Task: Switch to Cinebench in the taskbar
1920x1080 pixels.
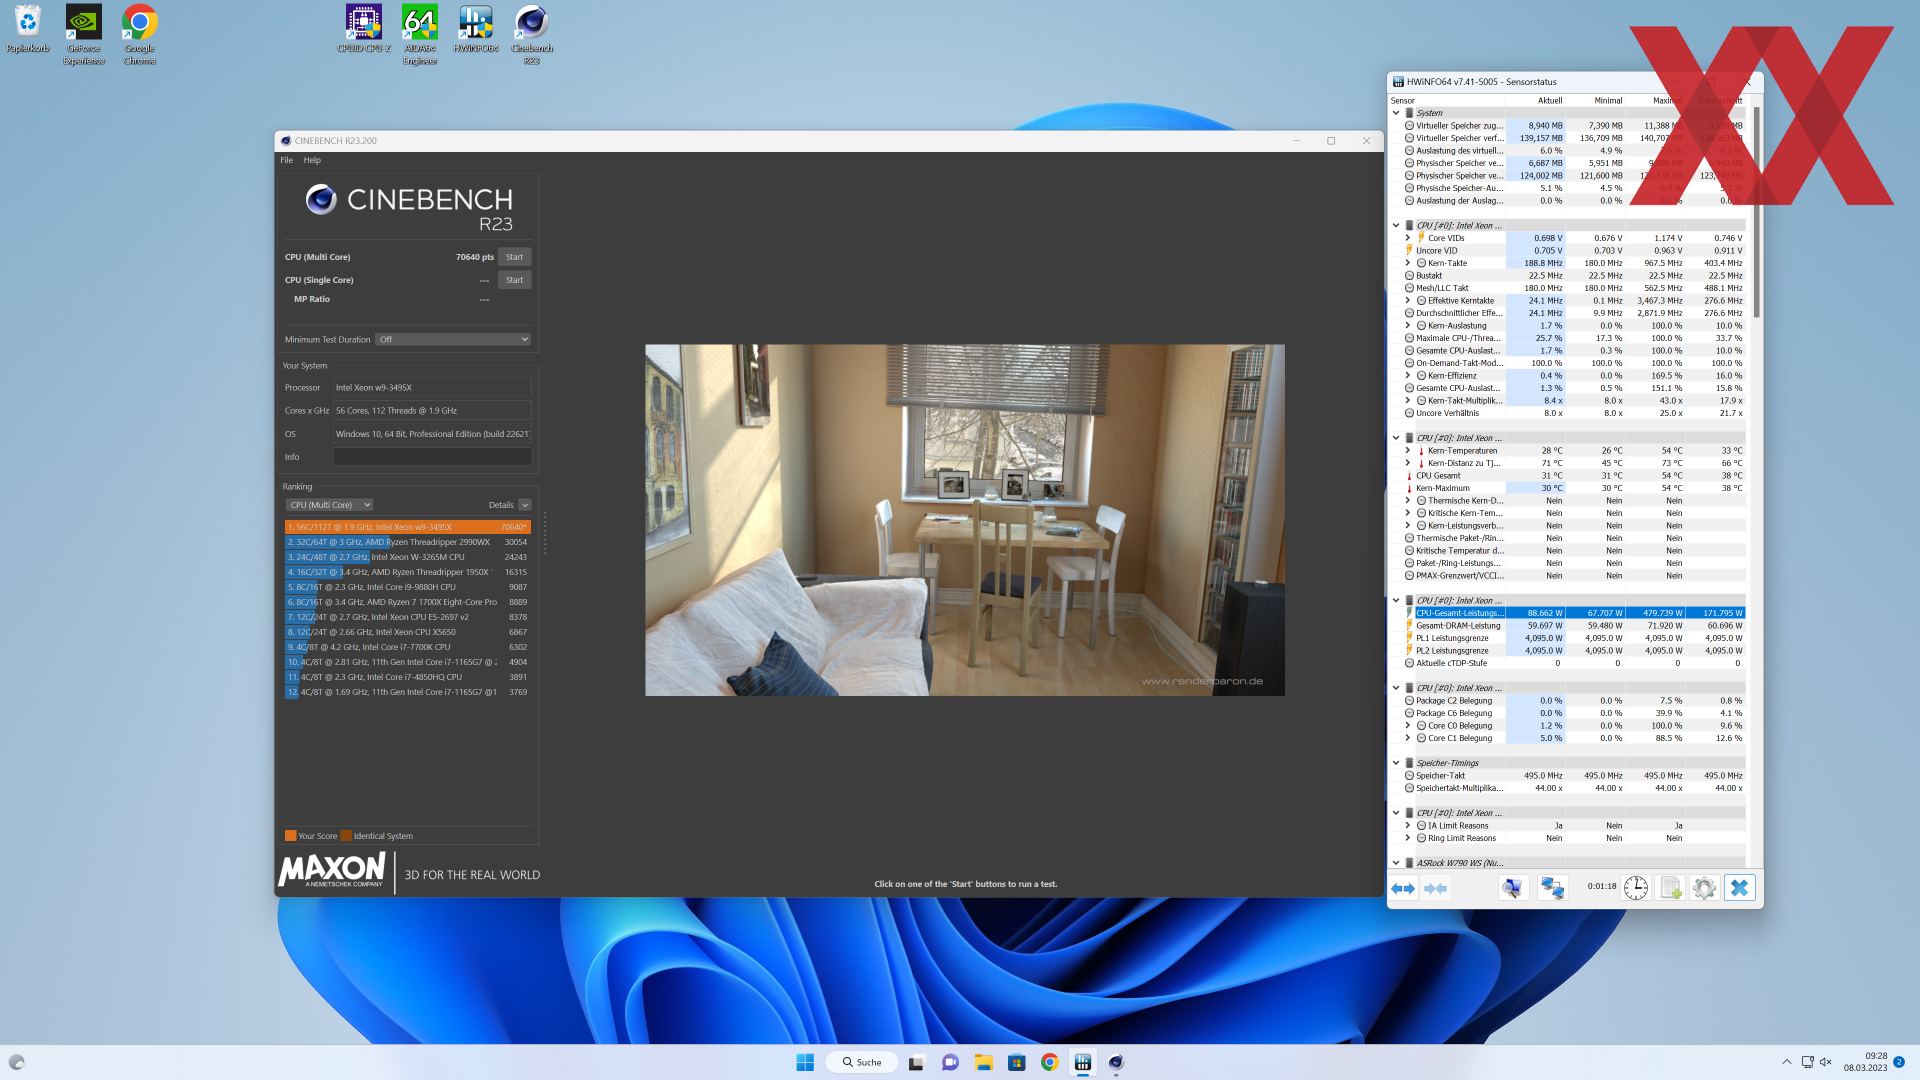Action: [x=1116, y=1062]
